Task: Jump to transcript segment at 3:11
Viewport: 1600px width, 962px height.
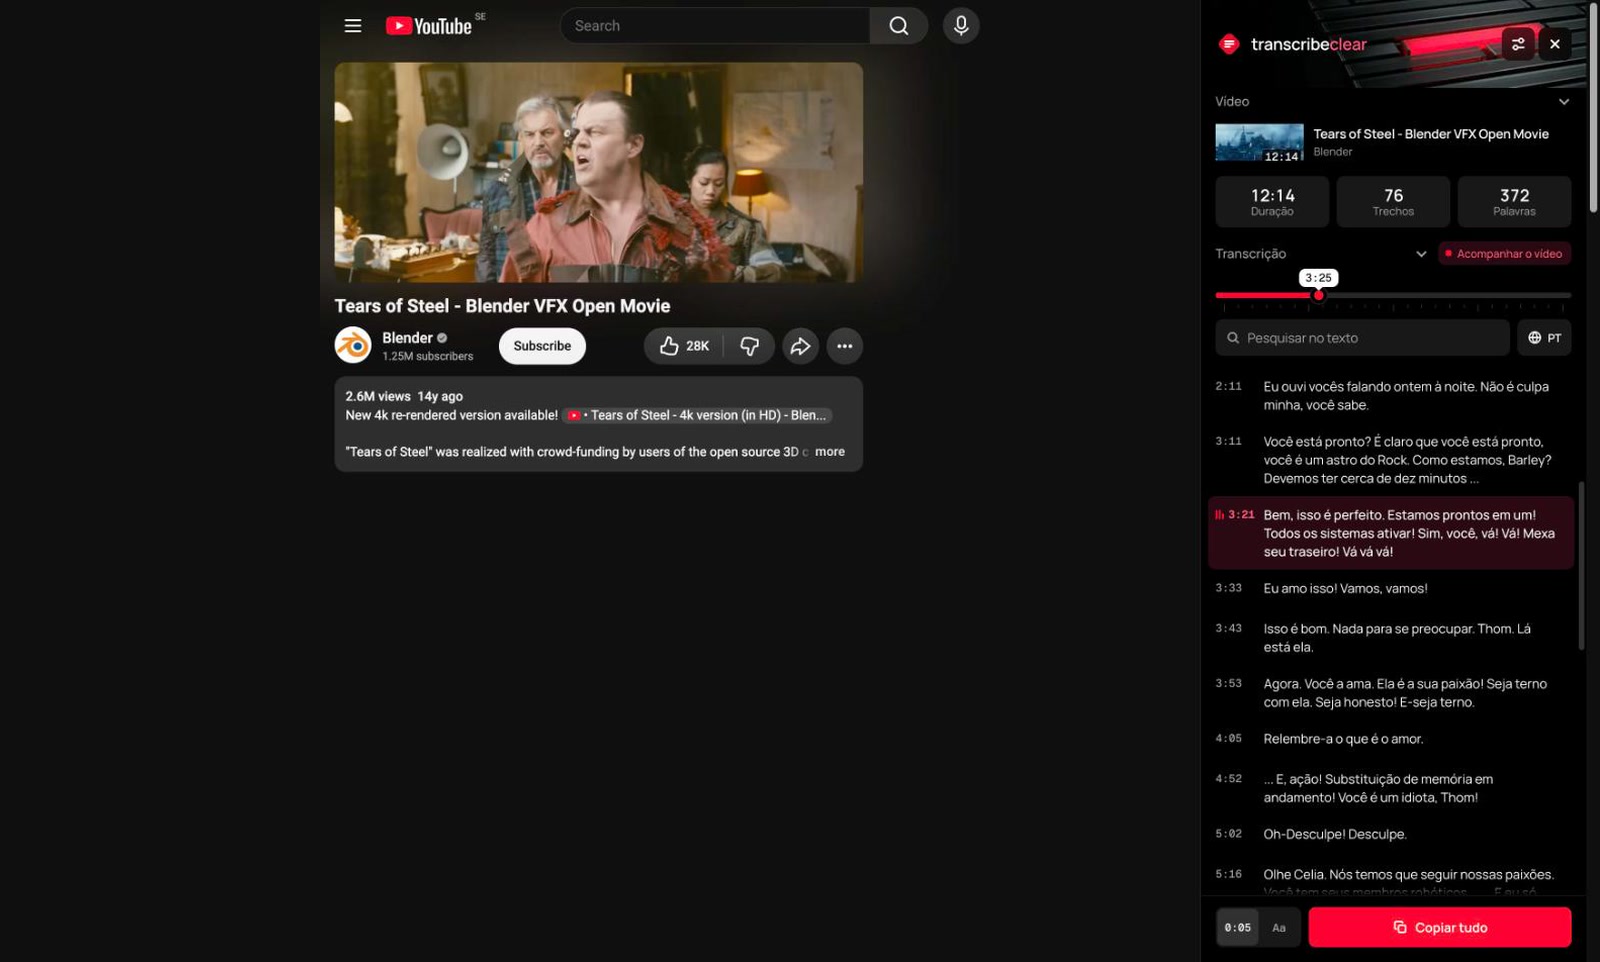Action: (1390, 460)
